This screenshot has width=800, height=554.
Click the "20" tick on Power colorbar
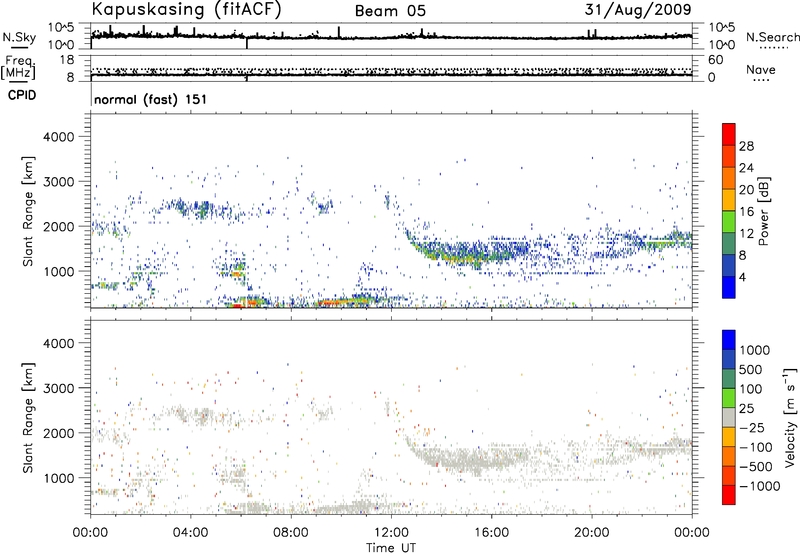(x=746, y=190)
